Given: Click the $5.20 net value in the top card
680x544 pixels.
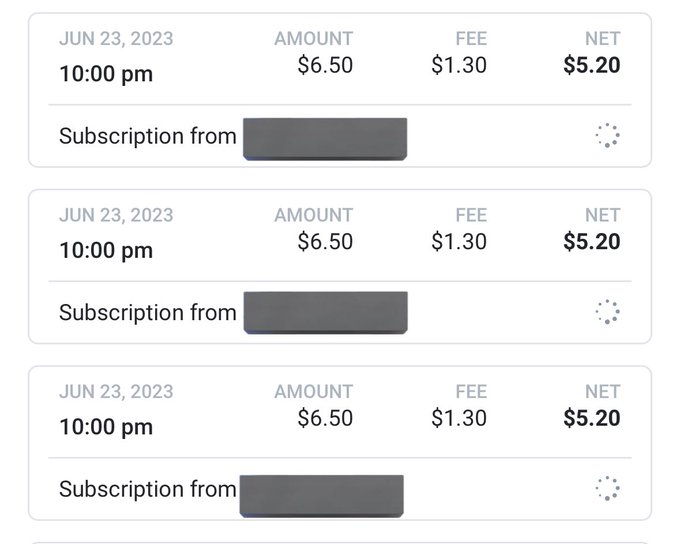Looking at the screenshot, I should point(592,65).
